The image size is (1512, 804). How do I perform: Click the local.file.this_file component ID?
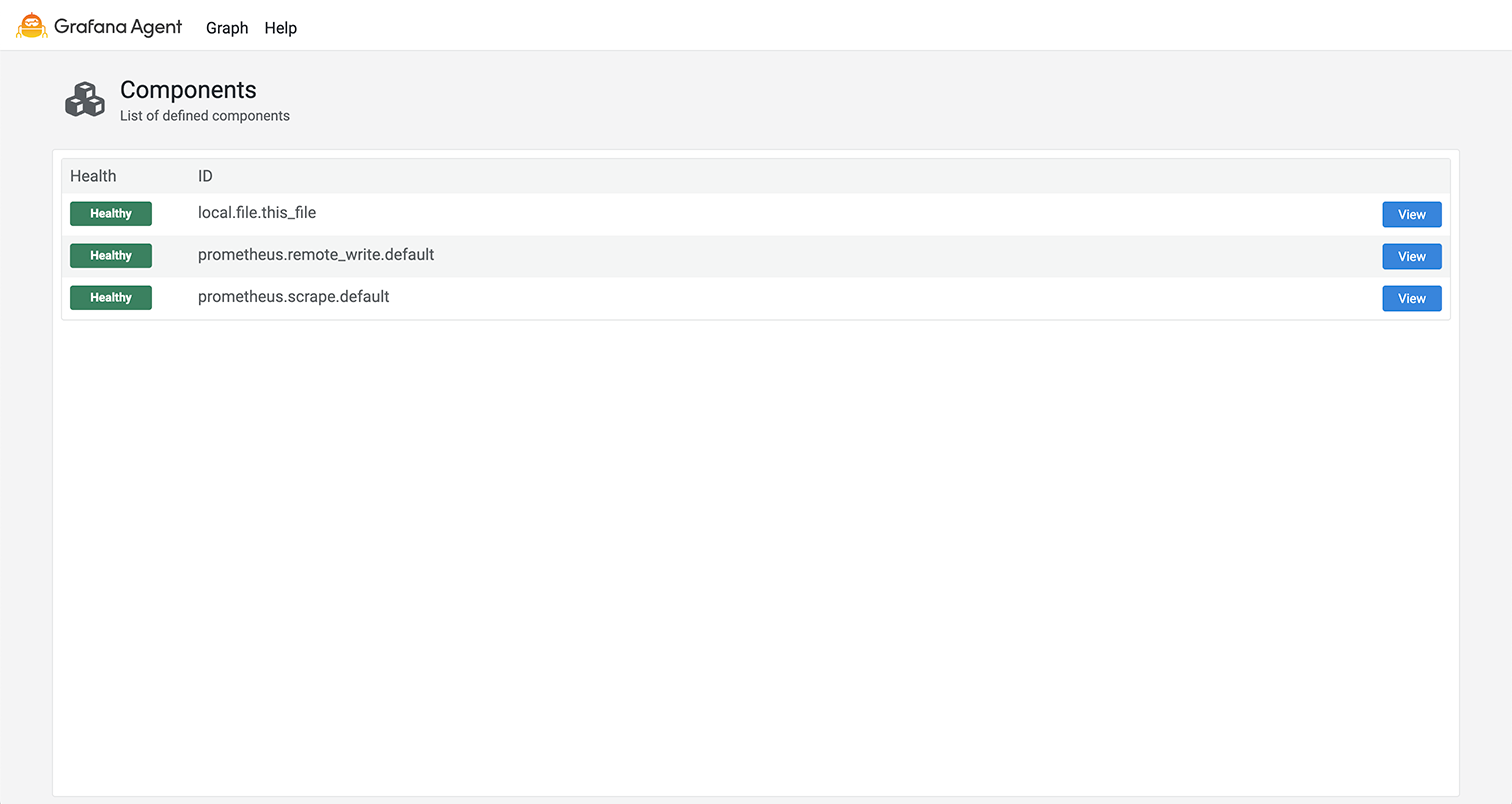[x=257, y=212]
